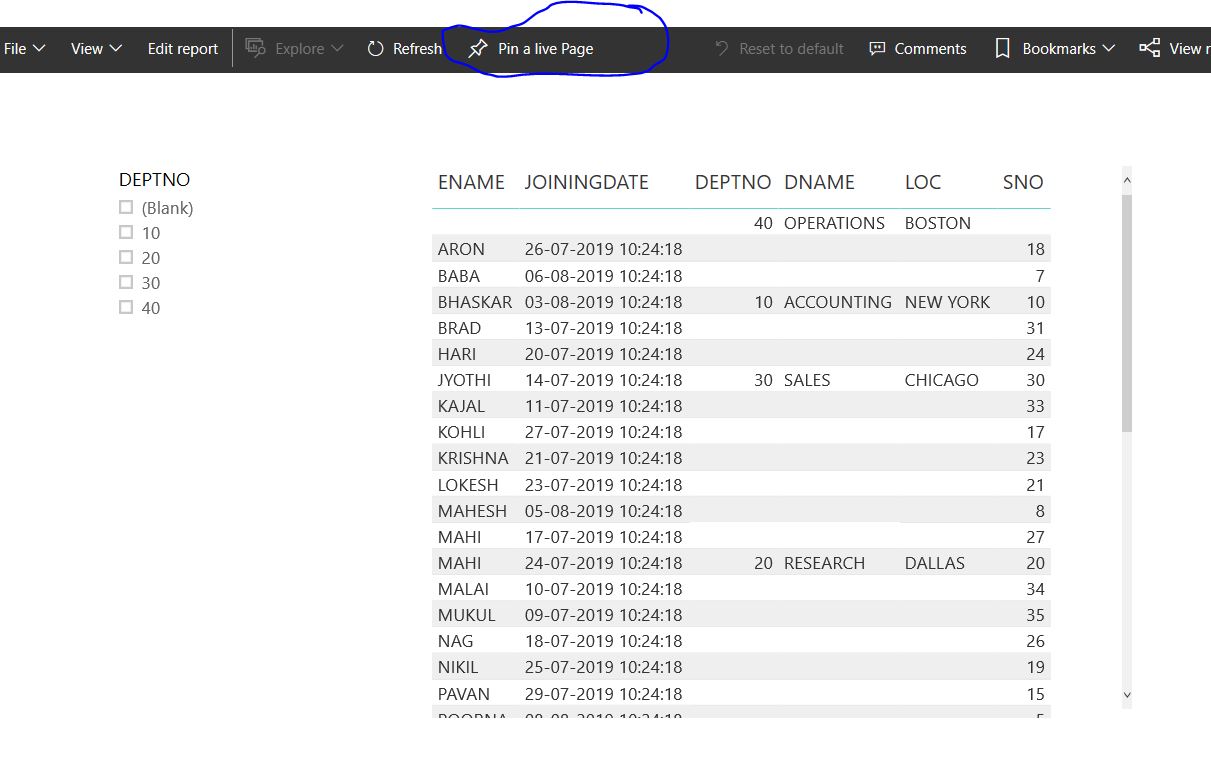
Task: Select the KOHLI name cell
Action: (461, 432)
